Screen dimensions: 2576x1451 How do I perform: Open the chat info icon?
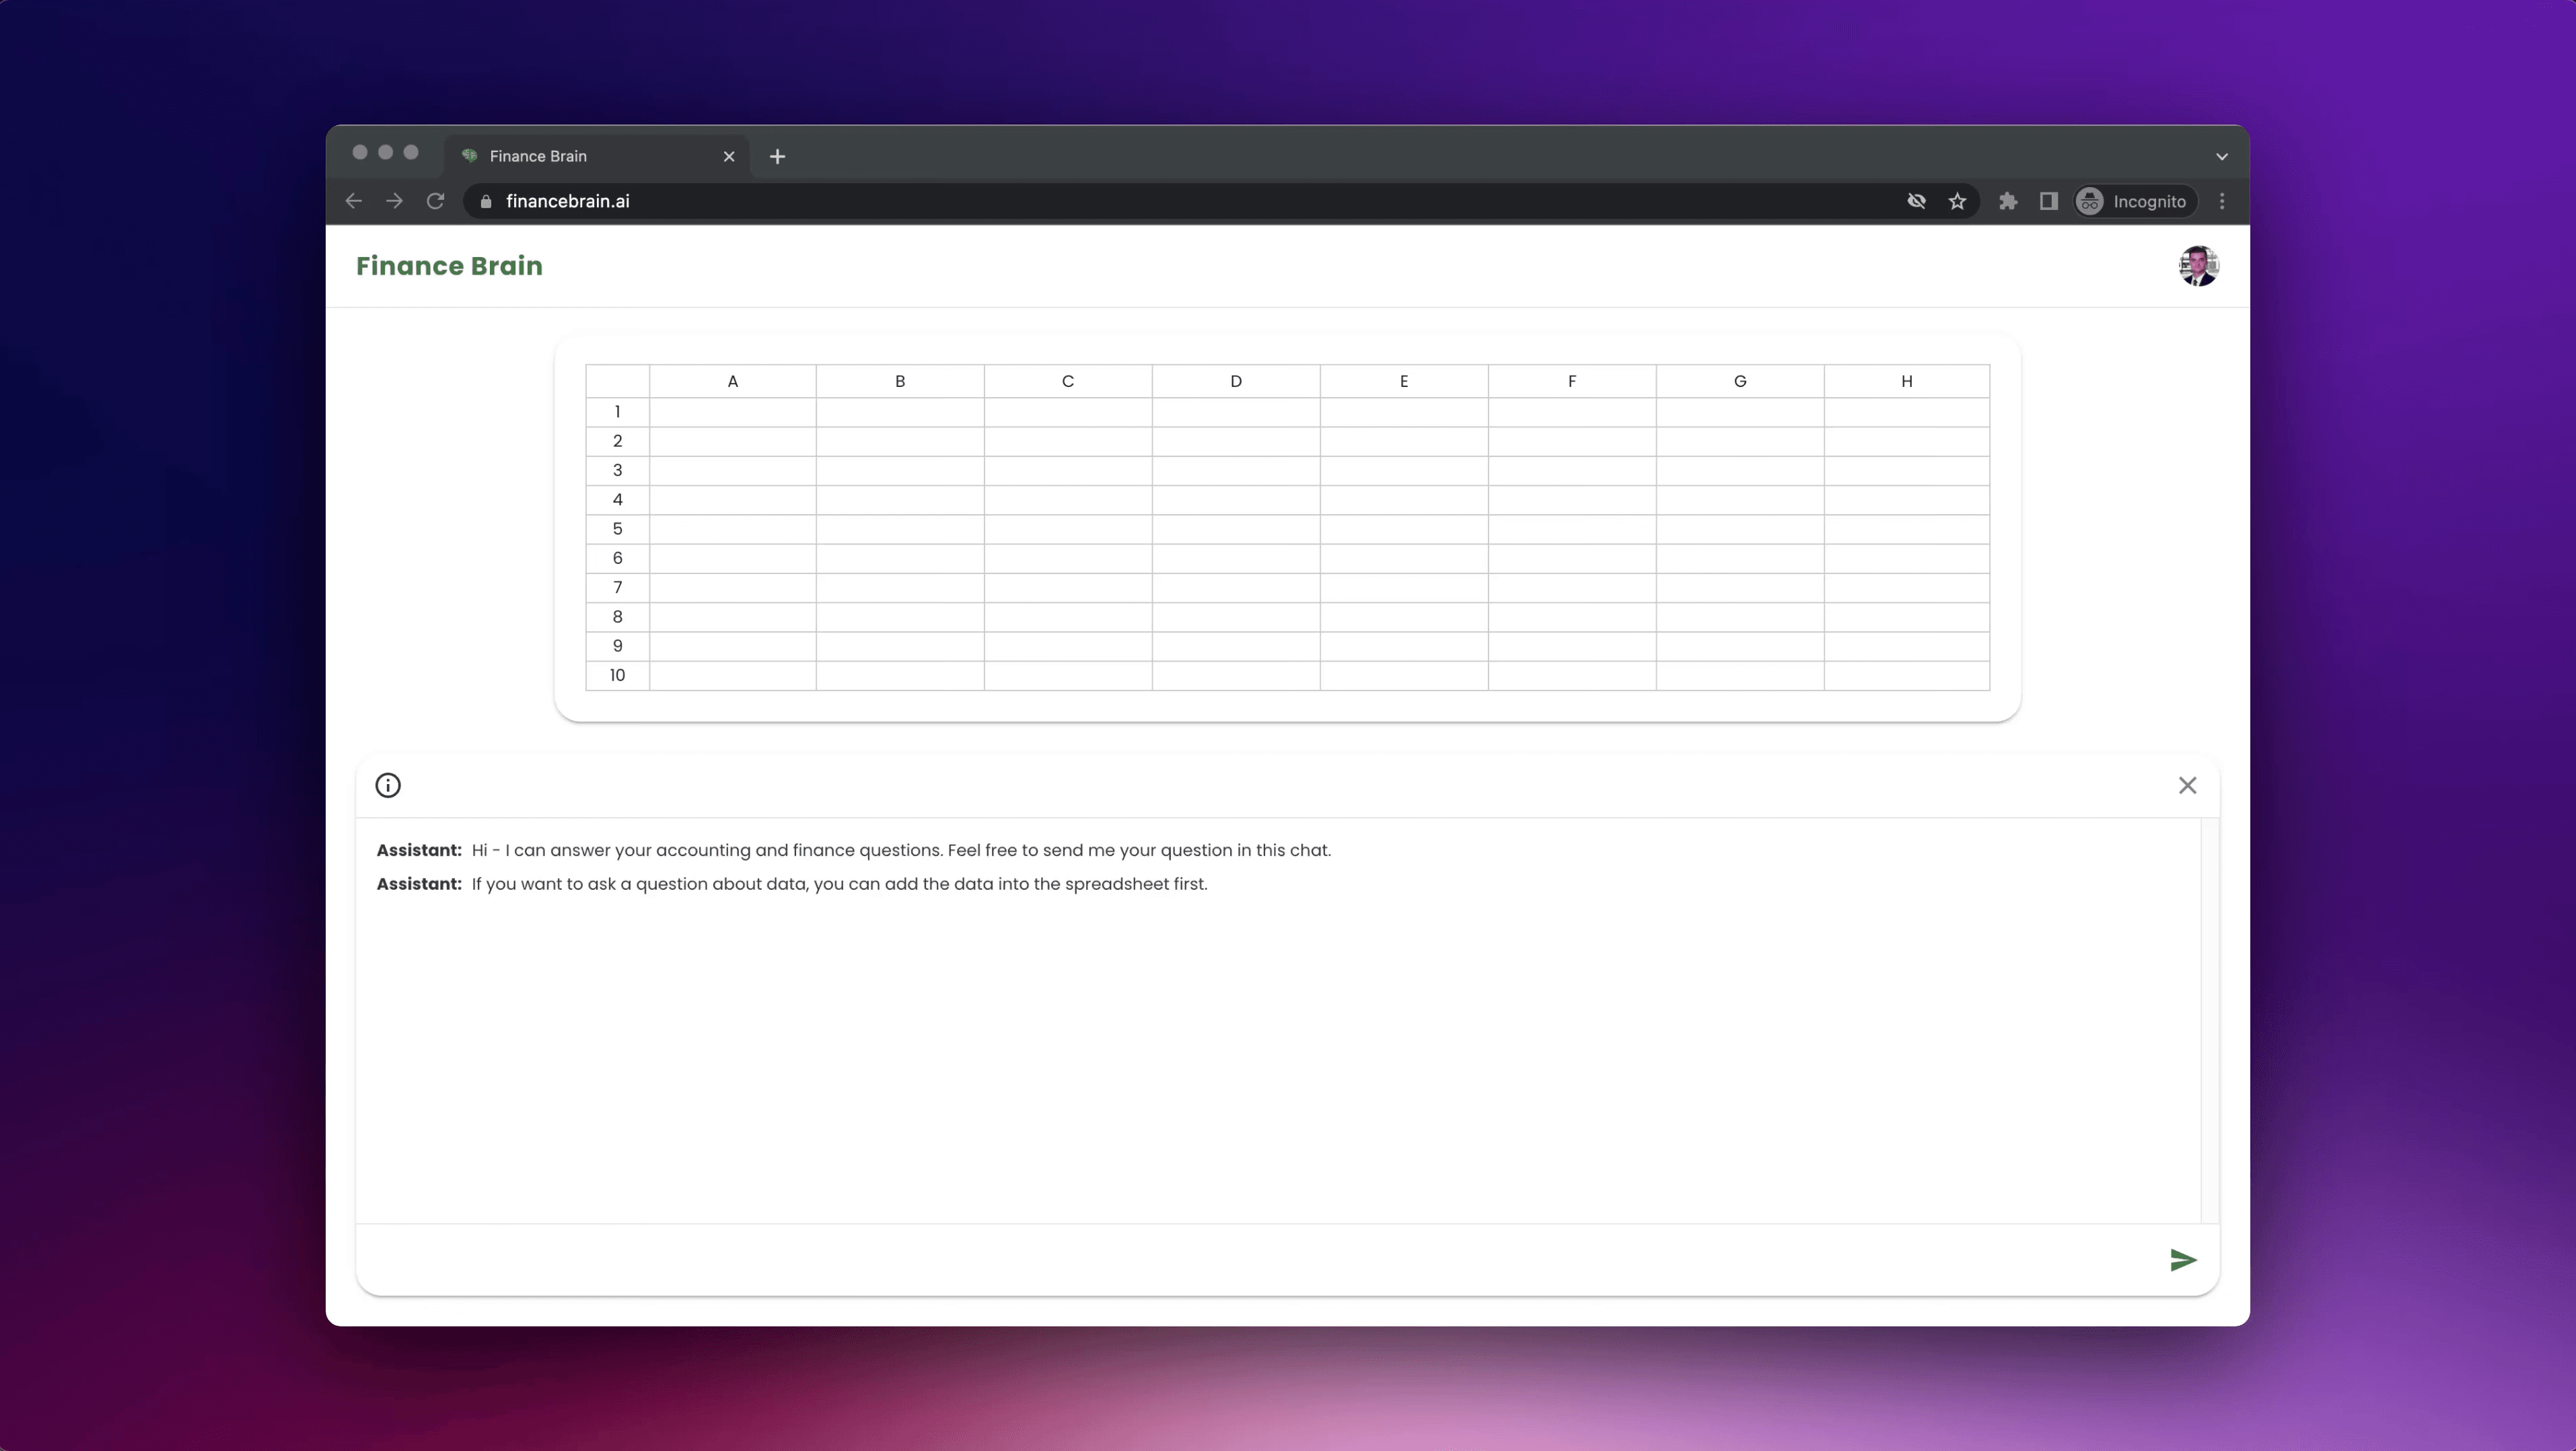coord(388,785)
